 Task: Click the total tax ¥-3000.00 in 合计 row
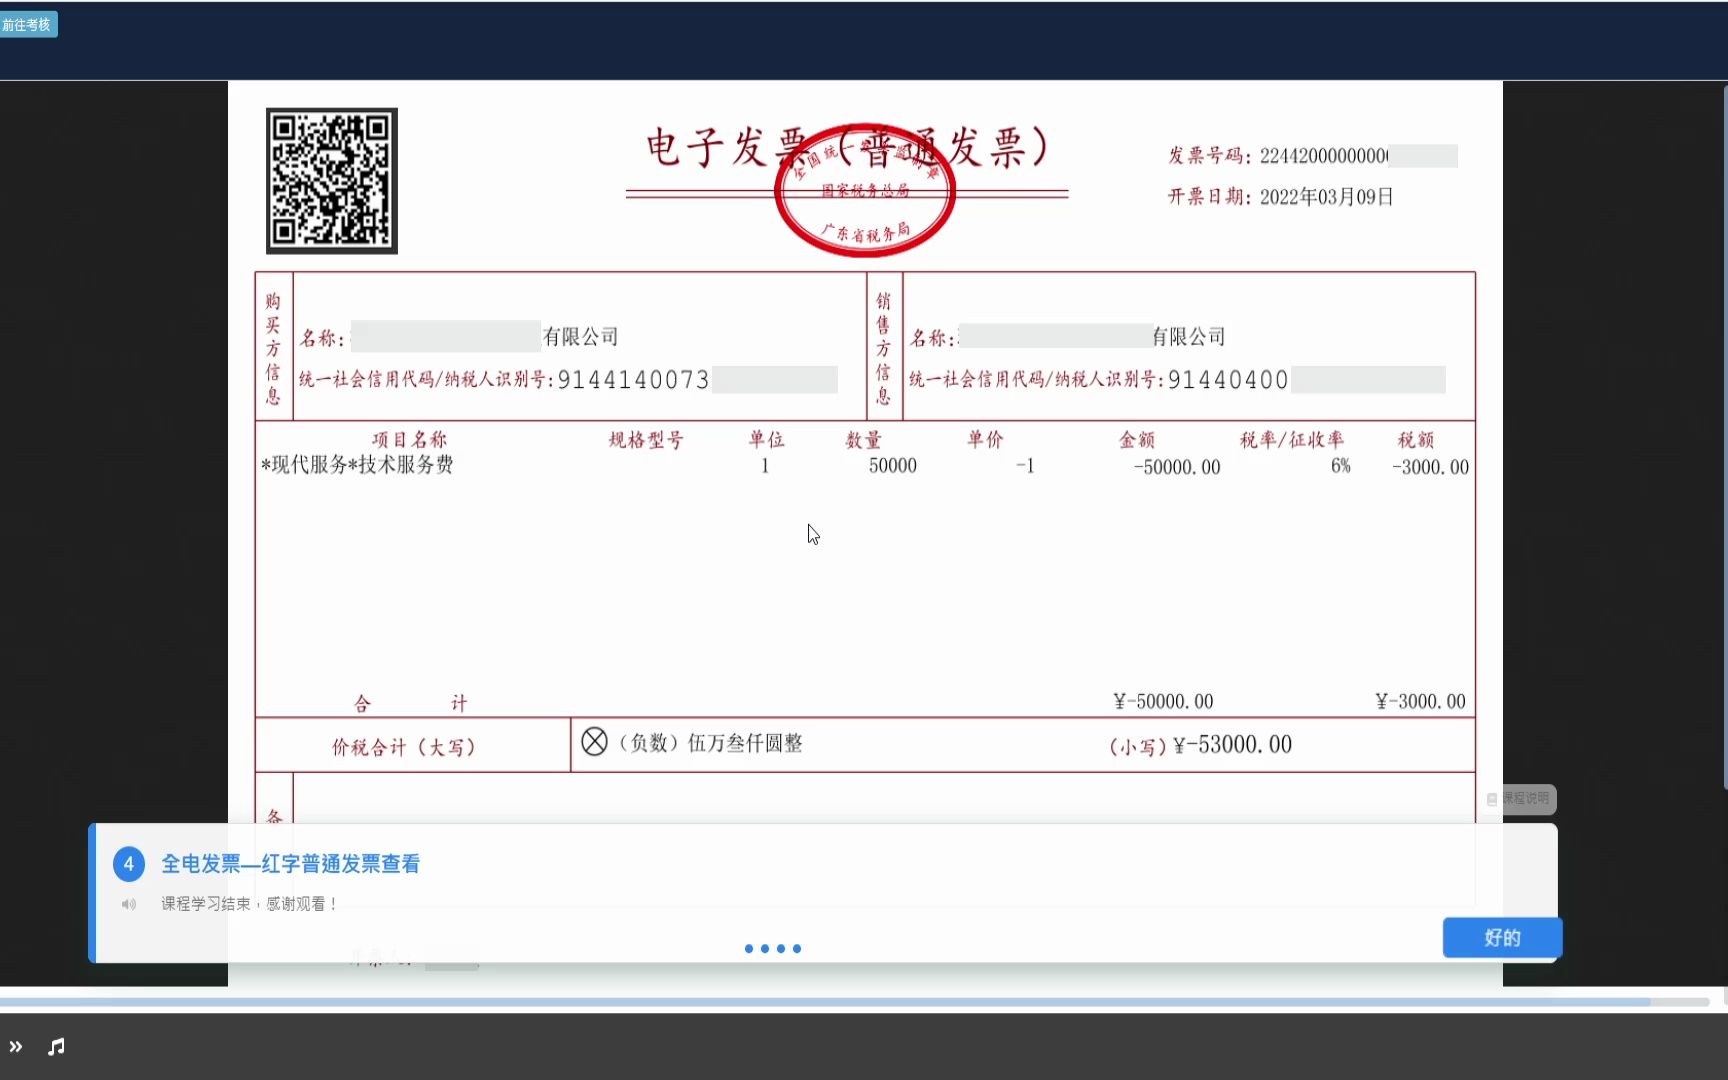pyautogui.click(x=1420, y=702)
